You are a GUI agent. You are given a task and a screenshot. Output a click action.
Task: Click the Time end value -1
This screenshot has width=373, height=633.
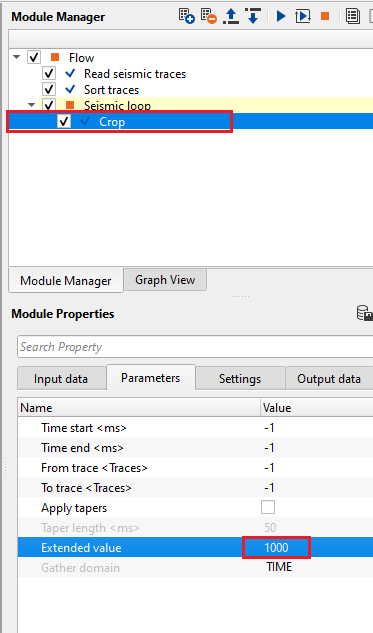(269, 447)
